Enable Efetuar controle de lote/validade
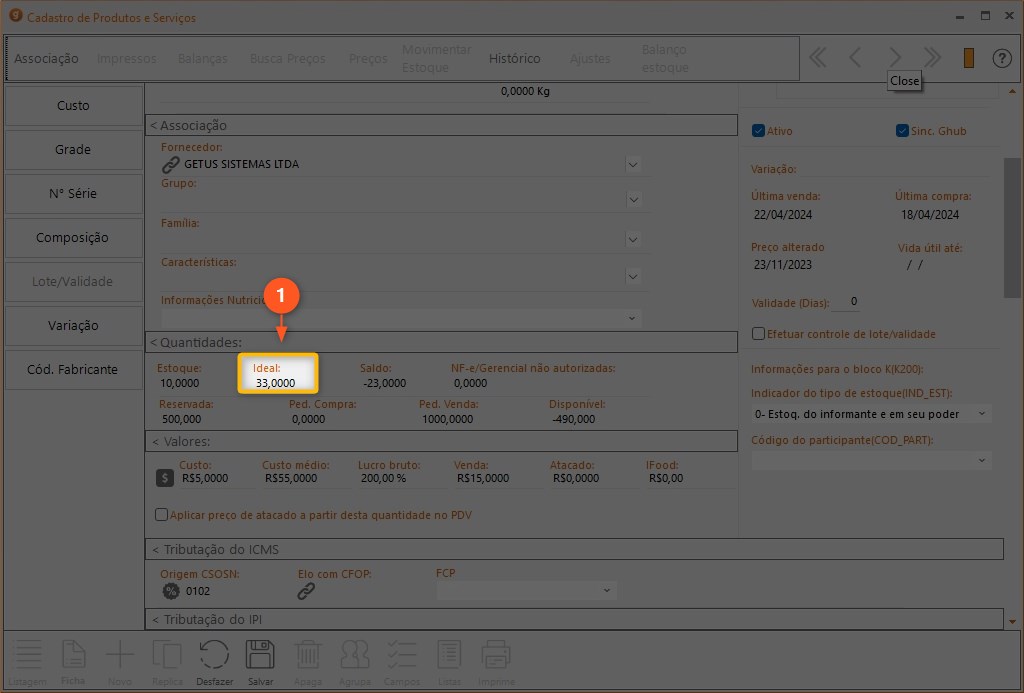Image resolution: width=1024 pixels, height=693 pixels. 758,334
